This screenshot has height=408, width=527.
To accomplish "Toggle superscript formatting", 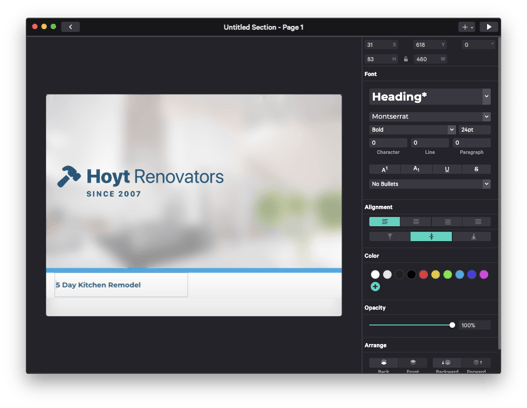I will [384, 169].
